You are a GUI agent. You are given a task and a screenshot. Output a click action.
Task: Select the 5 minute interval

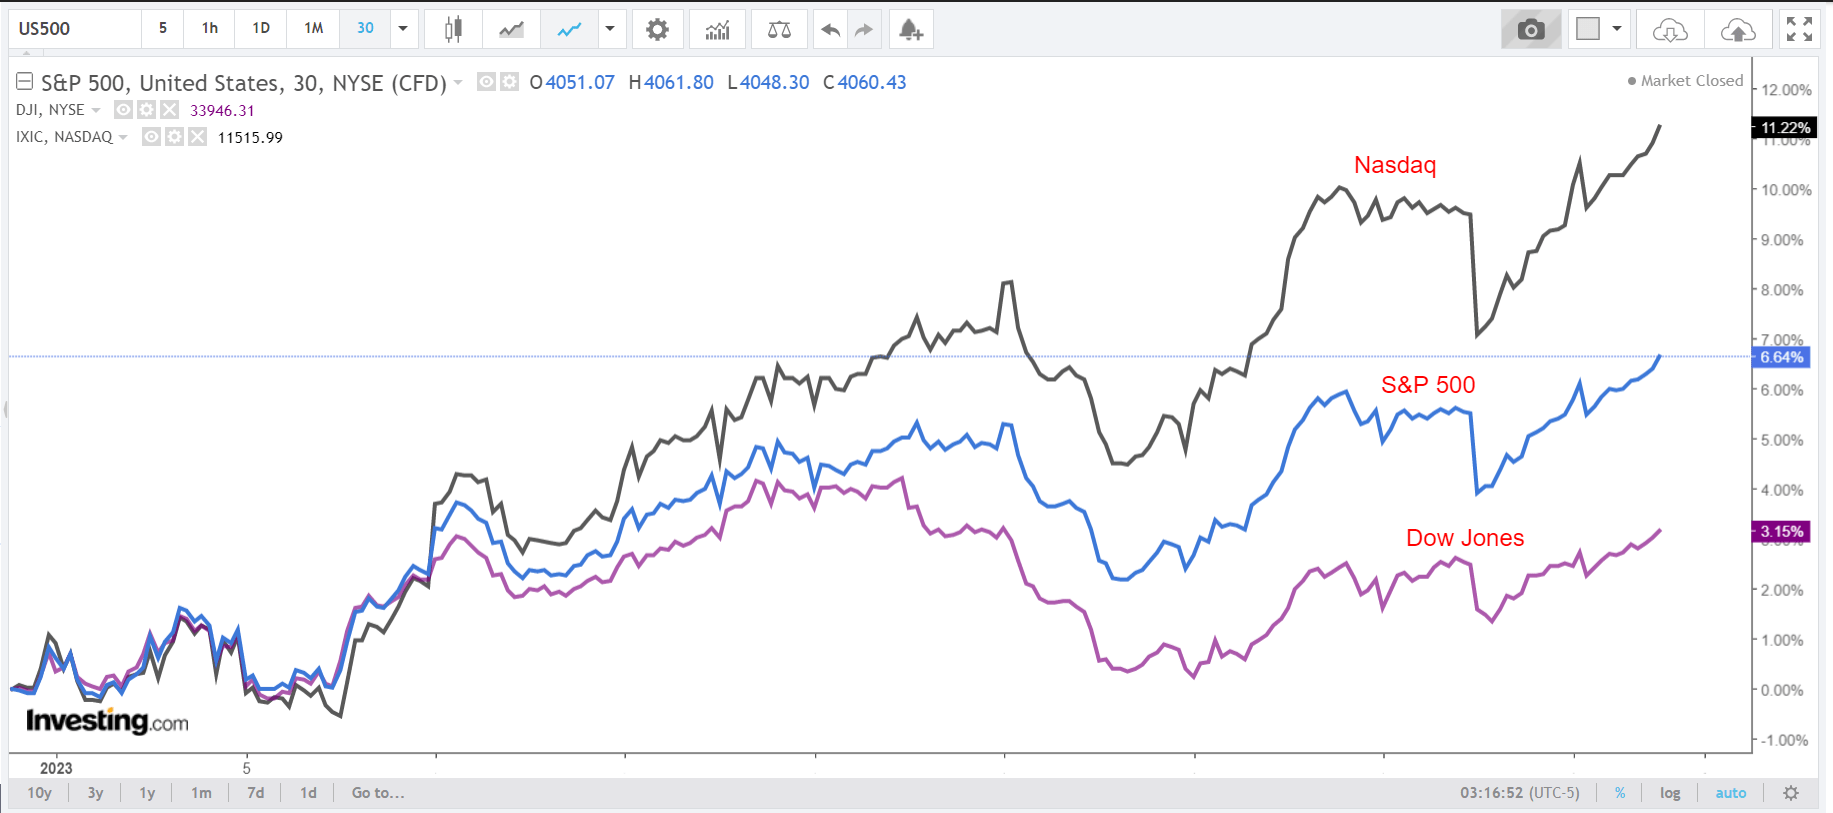pyautogui.click(x=163, y=29)
